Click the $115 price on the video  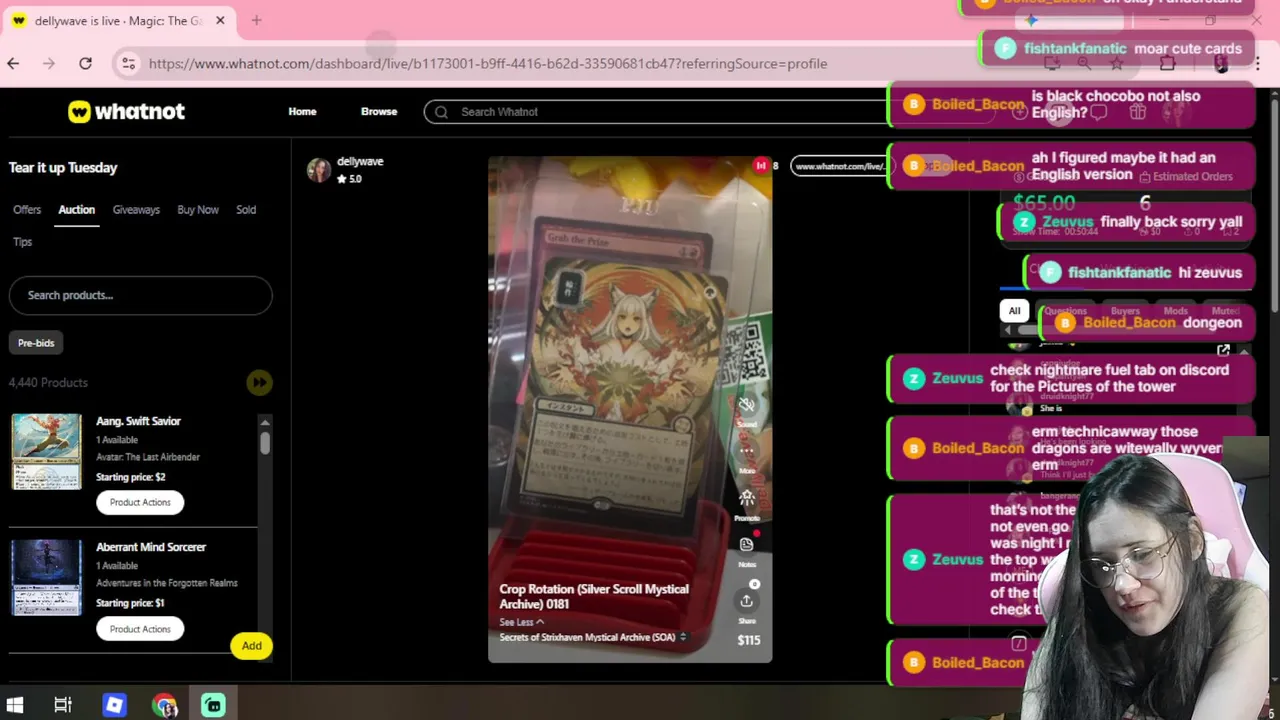tap(749, 640)
